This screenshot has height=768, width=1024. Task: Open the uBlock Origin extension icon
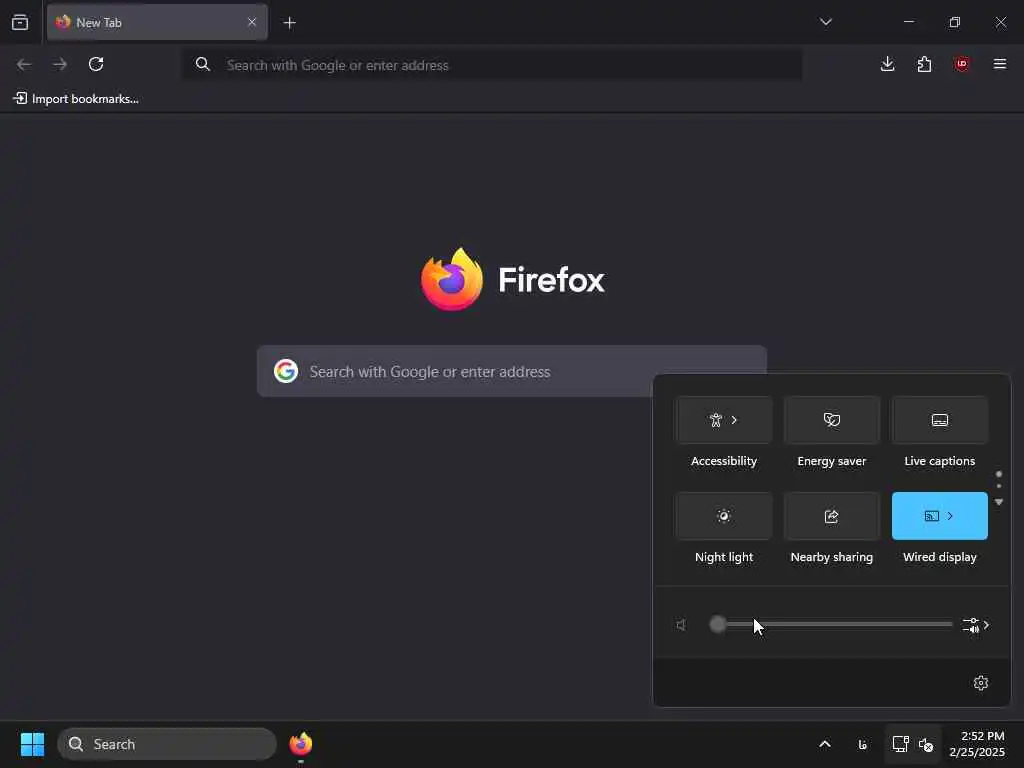point(961,64)
